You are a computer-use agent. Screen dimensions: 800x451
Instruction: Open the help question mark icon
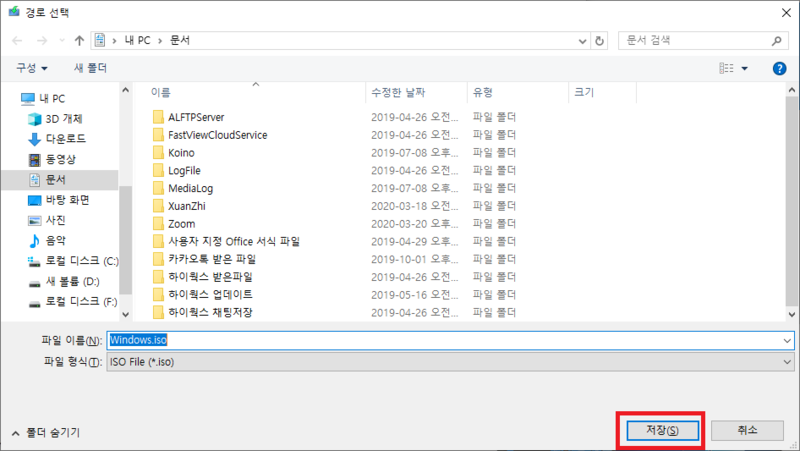pyautogui.click(x=780, y=68)
